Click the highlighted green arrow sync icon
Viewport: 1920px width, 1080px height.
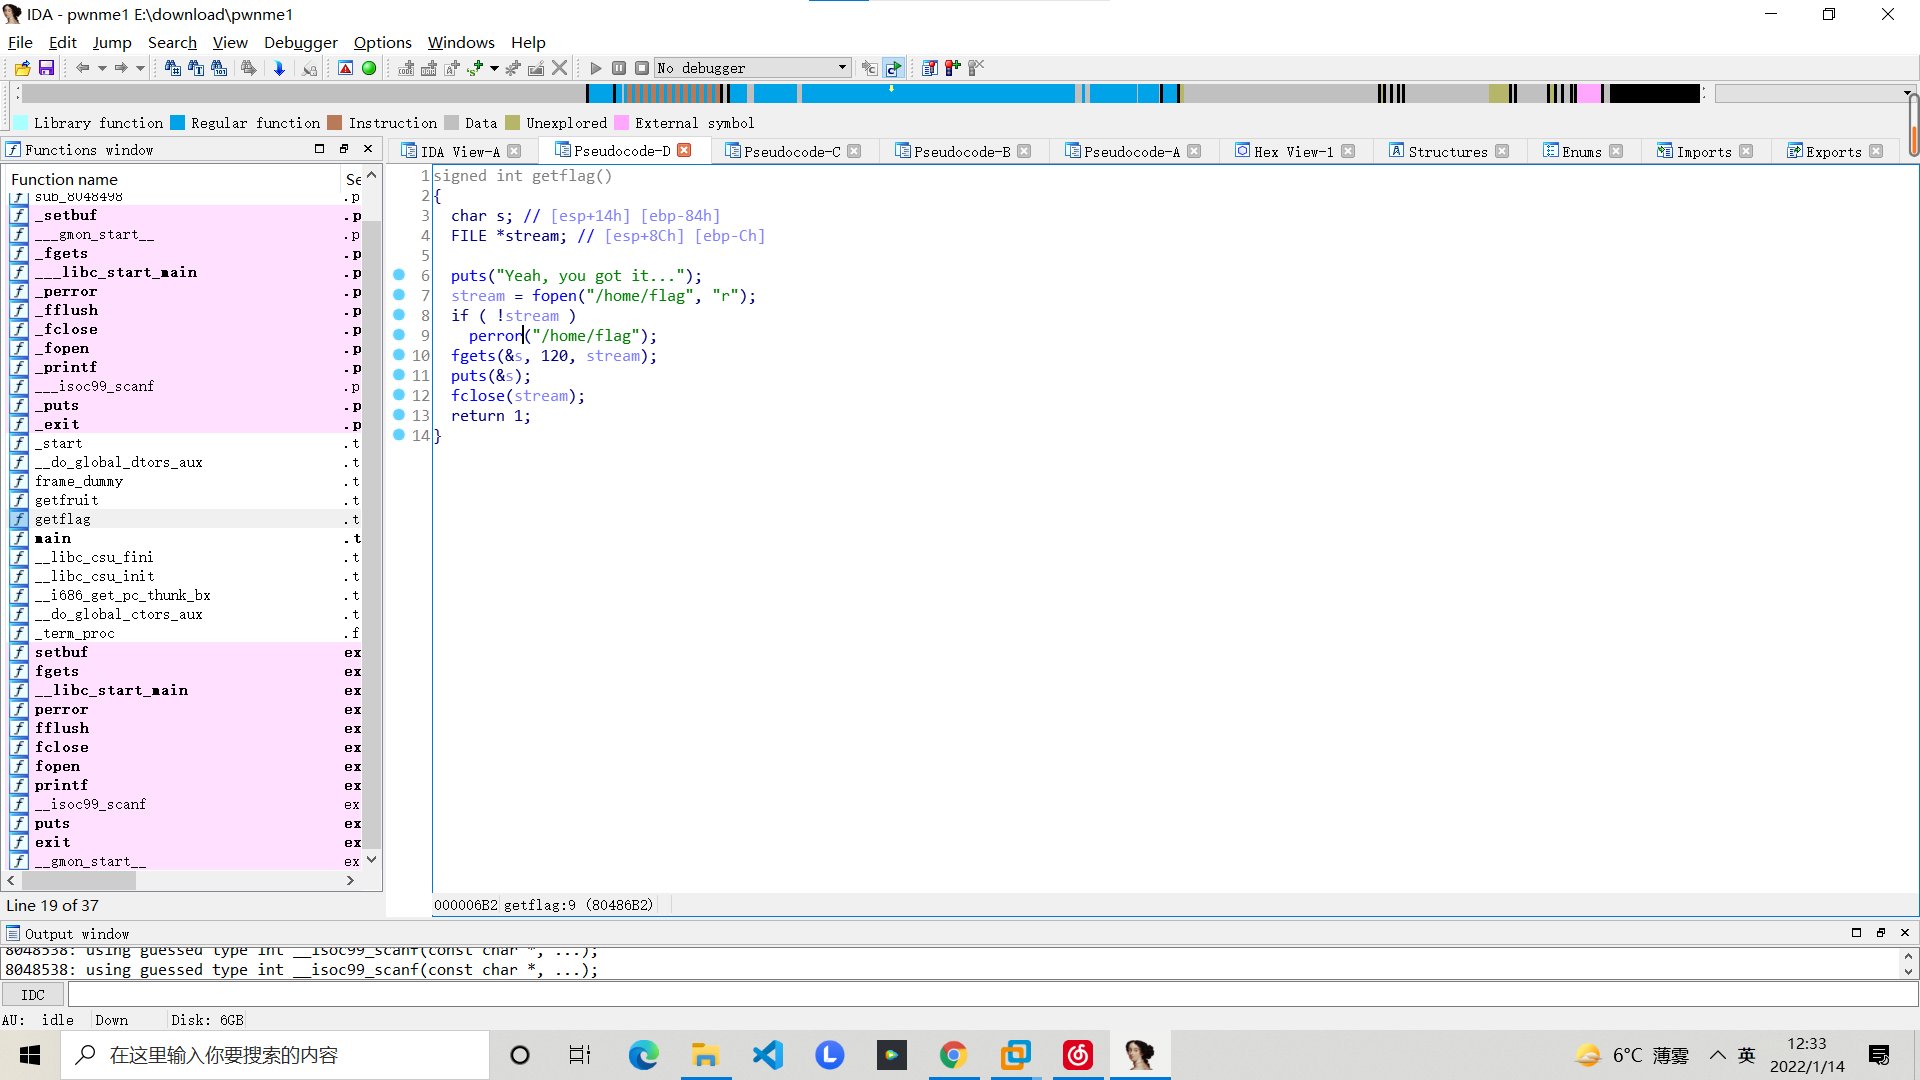(x=893, y=68)
